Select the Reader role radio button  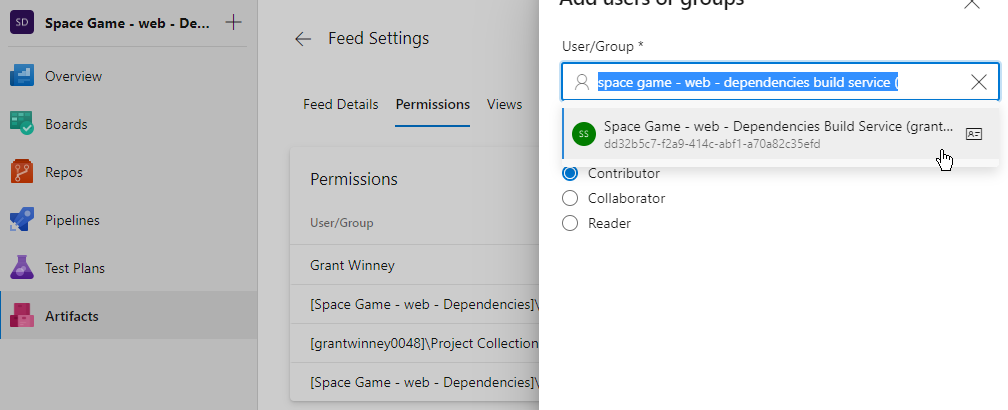pos(571,223)
